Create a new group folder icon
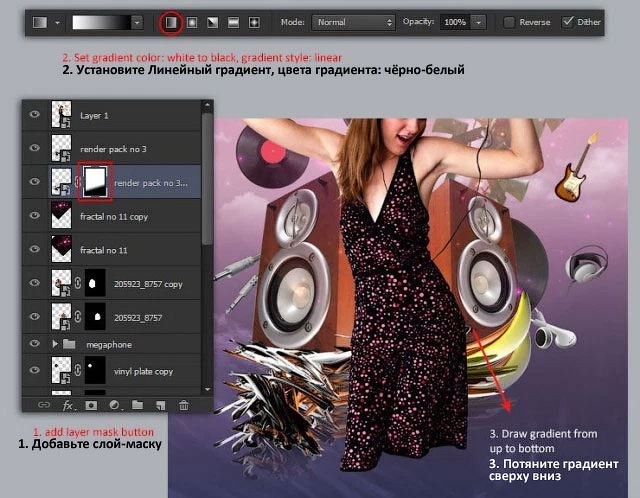 (x=138, y=405)
